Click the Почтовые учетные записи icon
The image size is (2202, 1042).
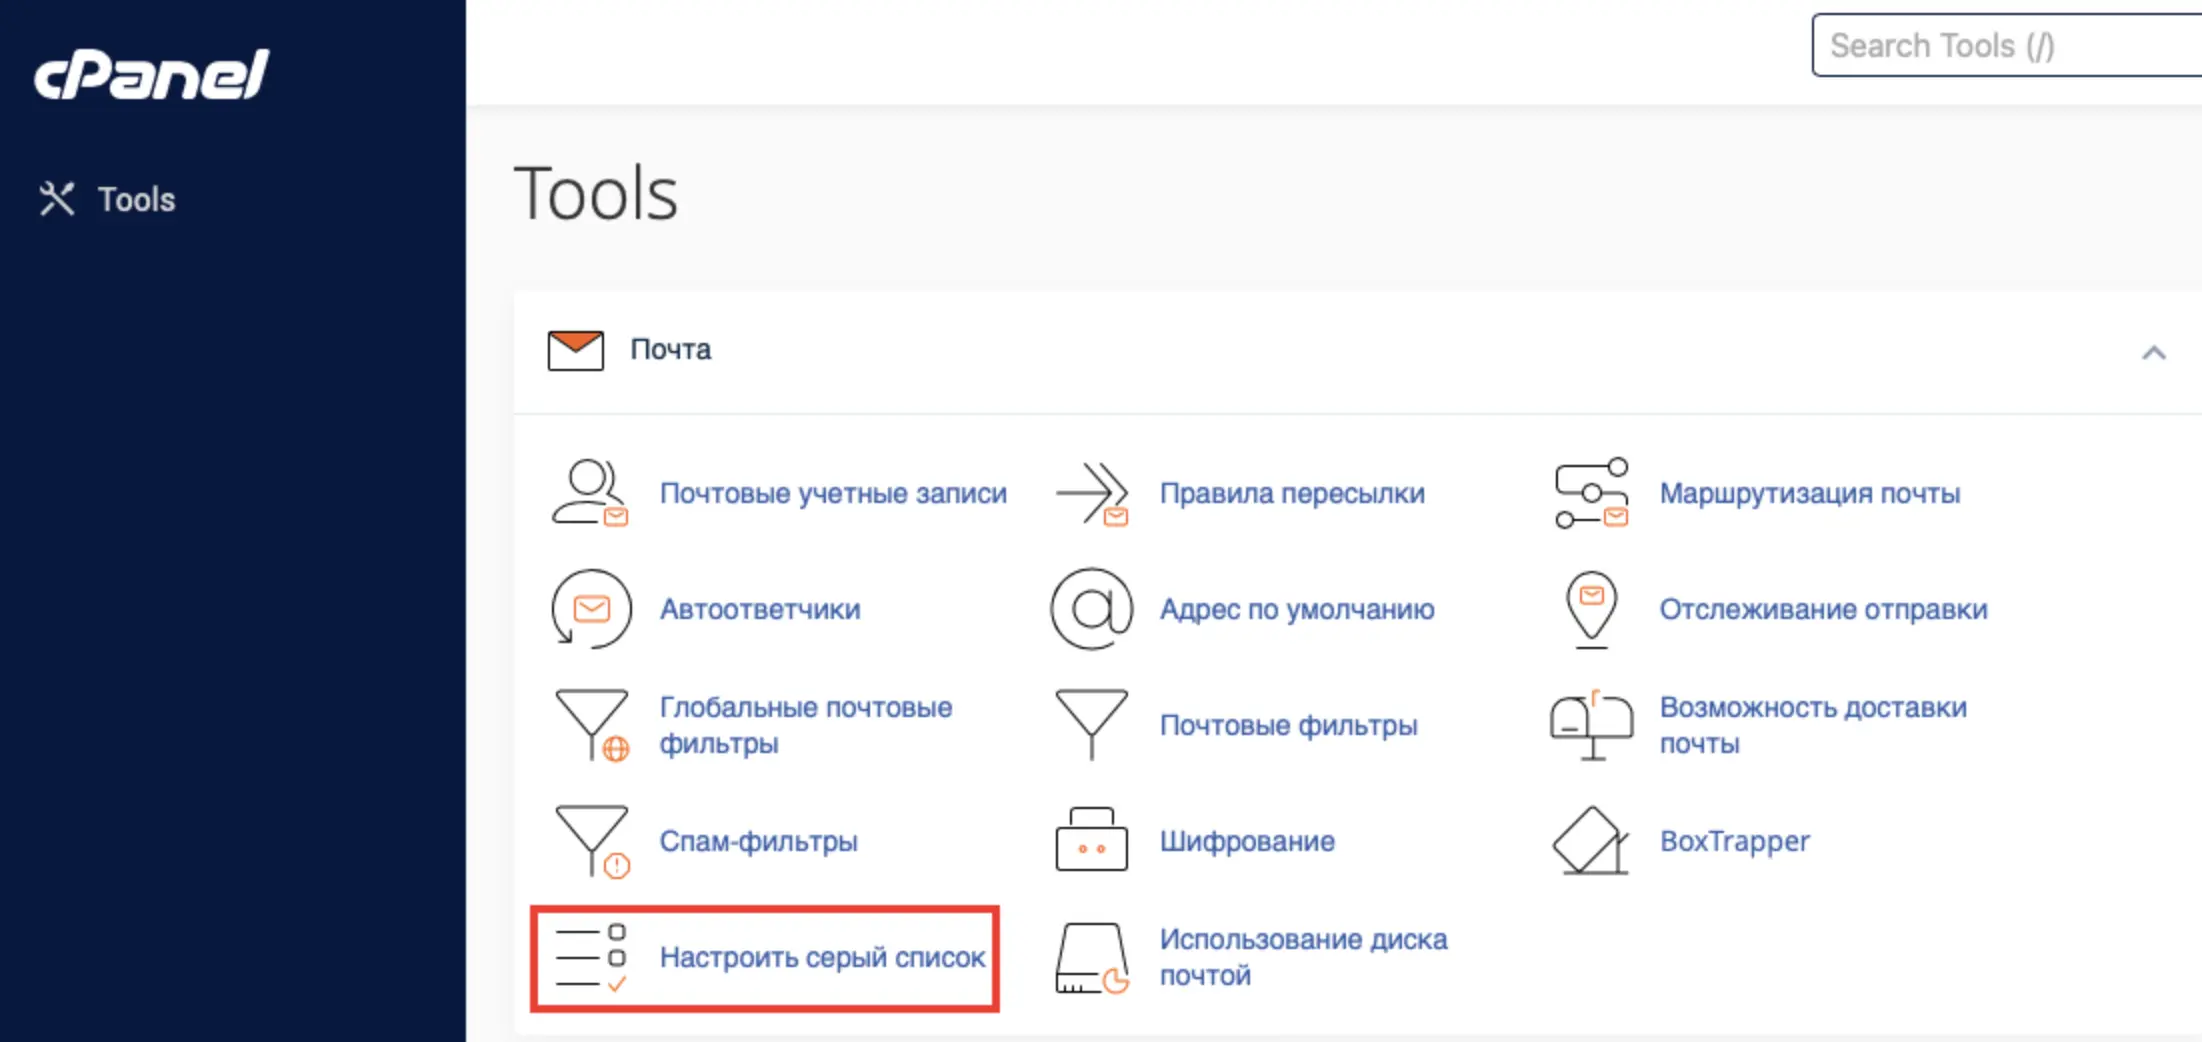(590, 492)
